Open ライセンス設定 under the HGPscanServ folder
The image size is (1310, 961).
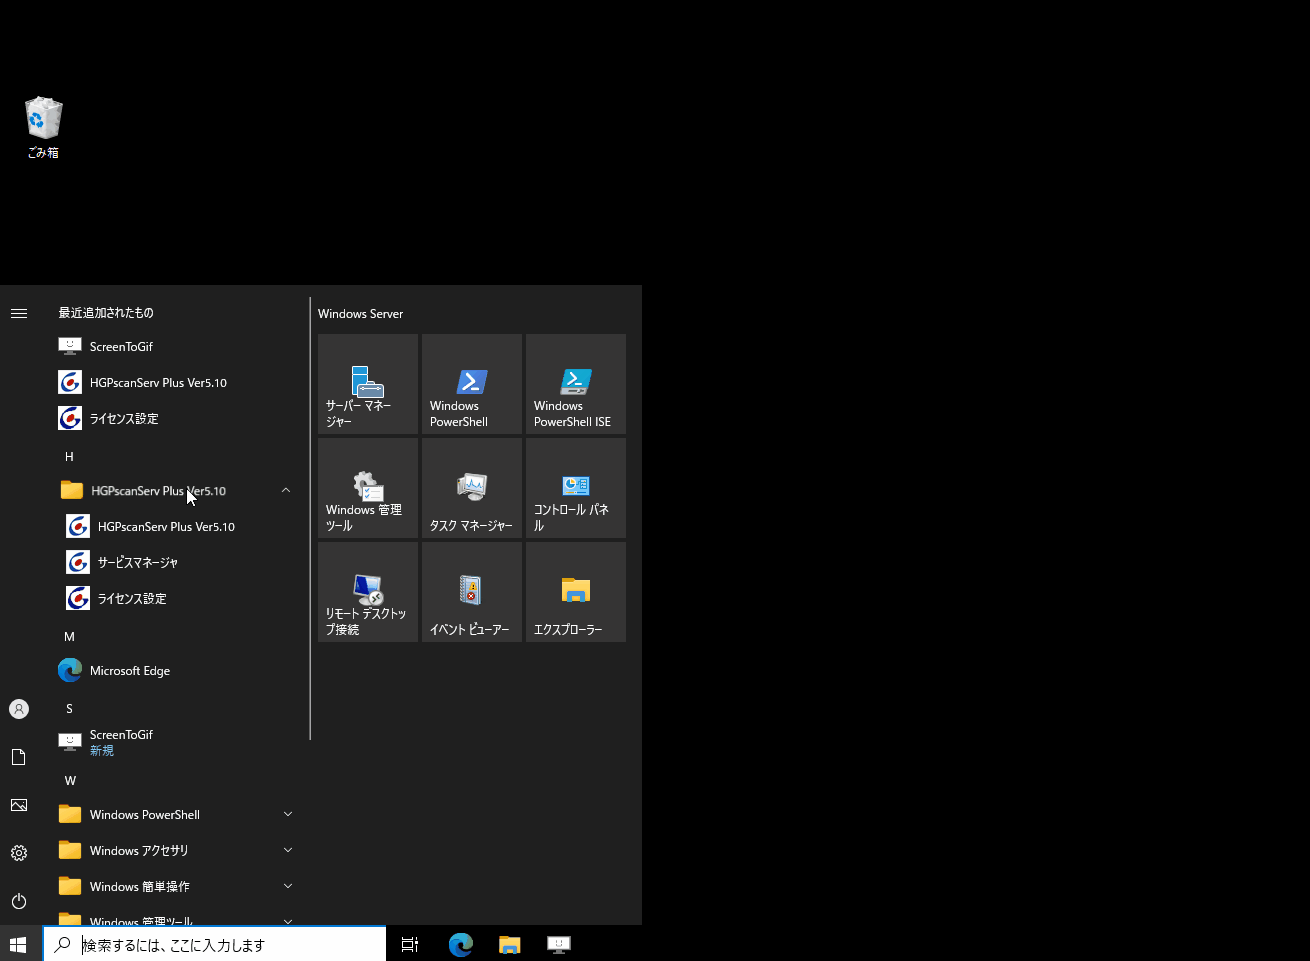178,598
